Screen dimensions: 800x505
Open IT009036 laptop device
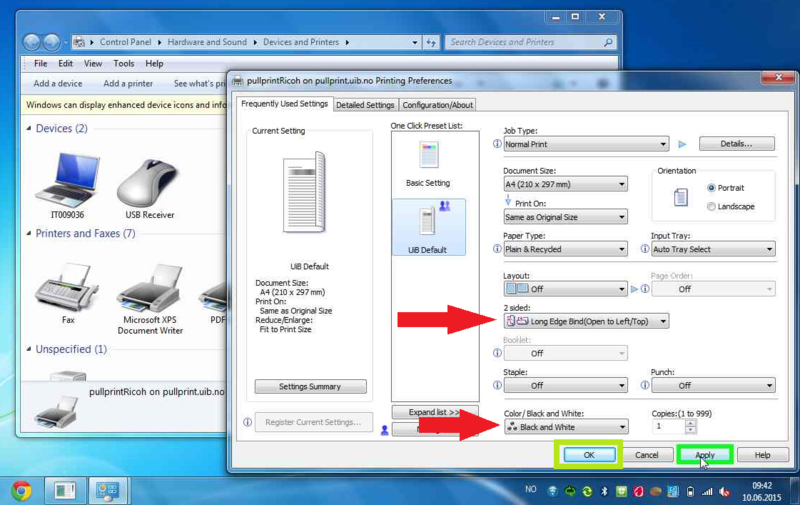pos(67,186)
